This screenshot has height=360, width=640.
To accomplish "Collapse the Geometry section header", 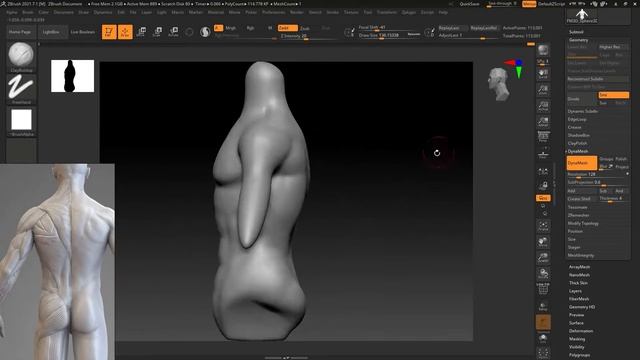I will 579,40.
